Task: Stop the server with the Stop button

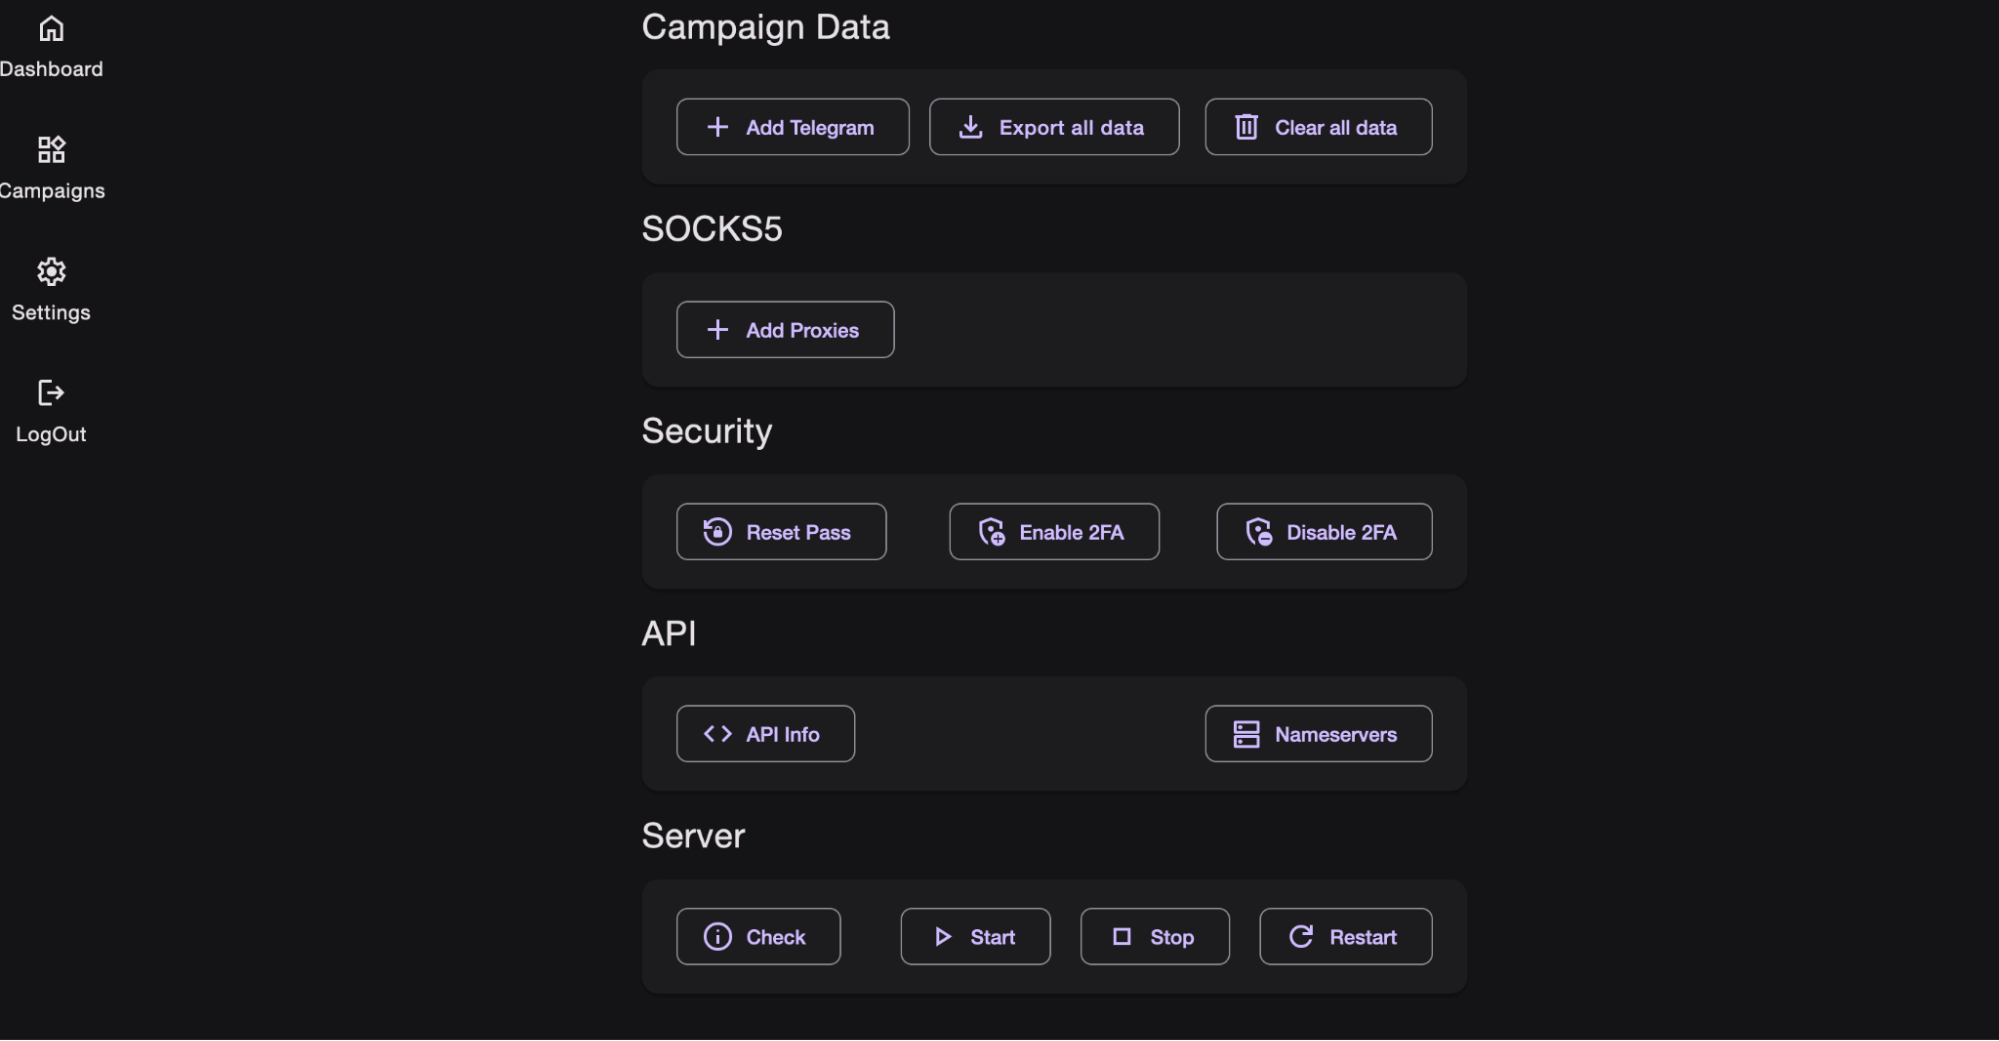Action: (x=1154, y=937)
